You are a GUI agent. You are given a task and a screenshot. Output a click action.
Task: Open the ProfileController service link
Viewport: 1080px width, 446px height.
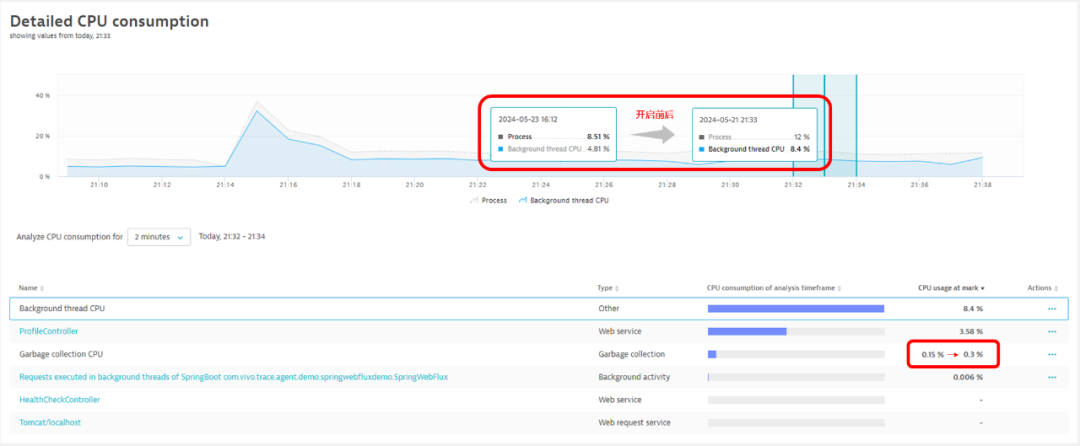[49, 331]
